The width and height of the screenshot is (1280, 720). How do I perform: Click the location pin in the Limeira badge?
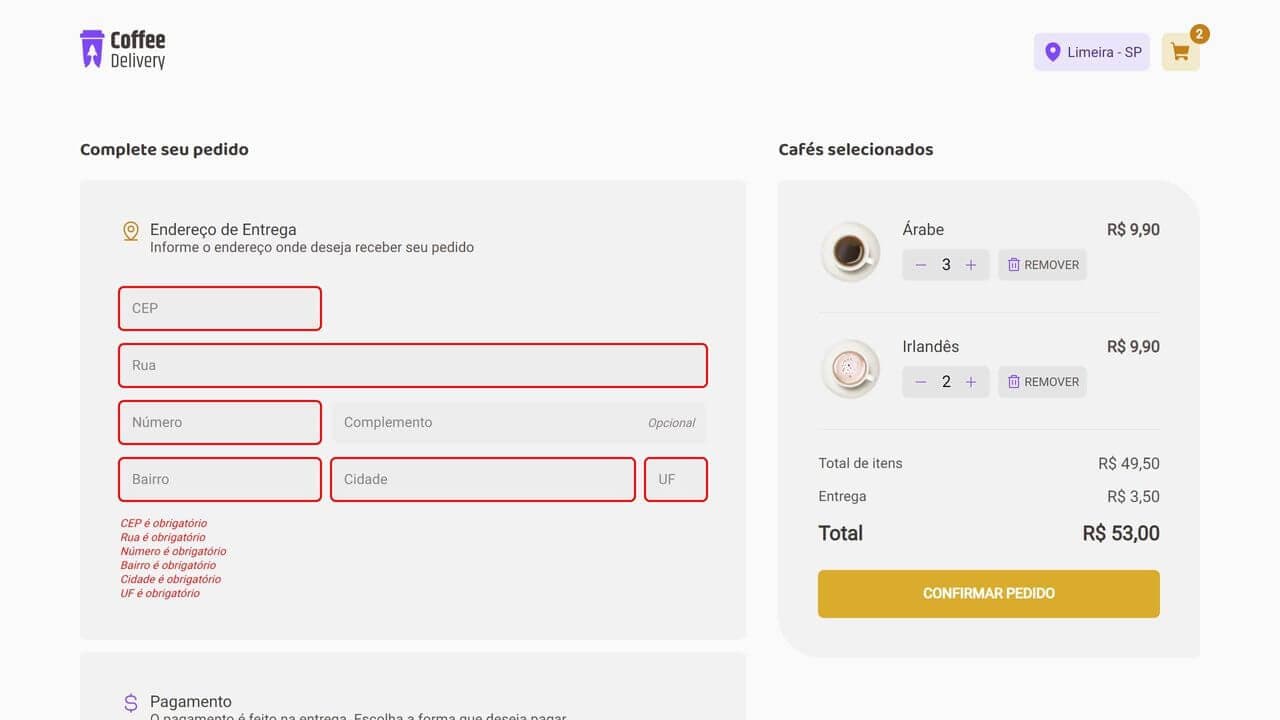1053,52
